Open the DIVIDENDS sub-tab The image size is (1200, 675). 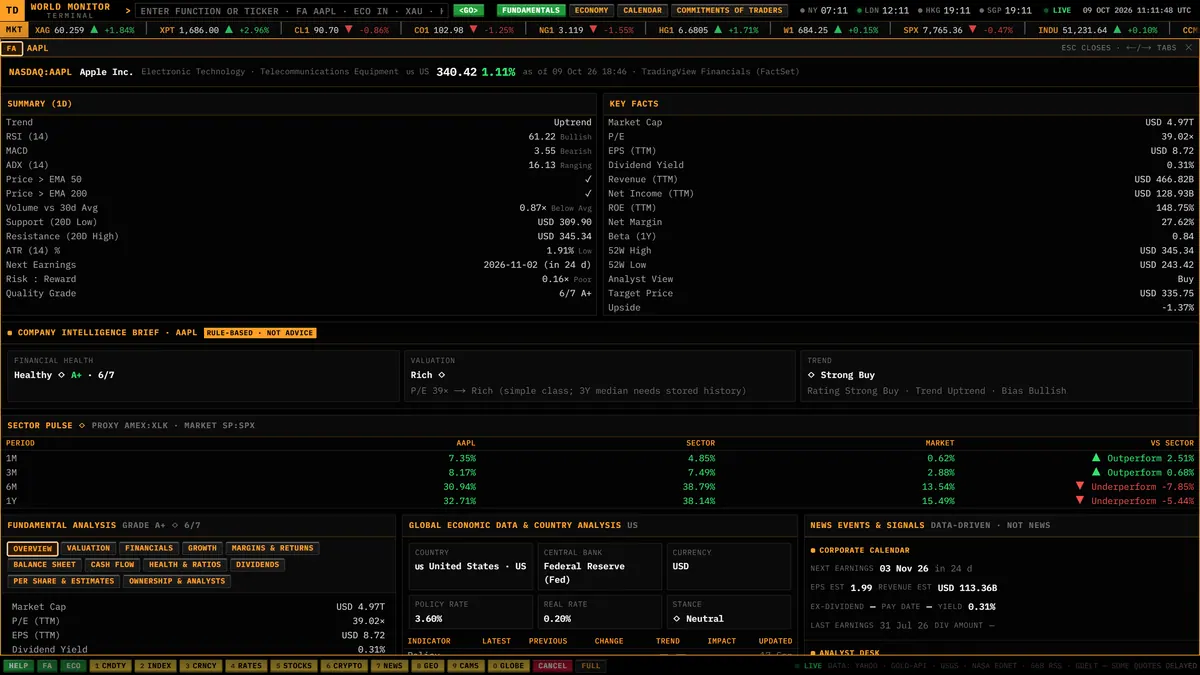click(x=258, y=565)
